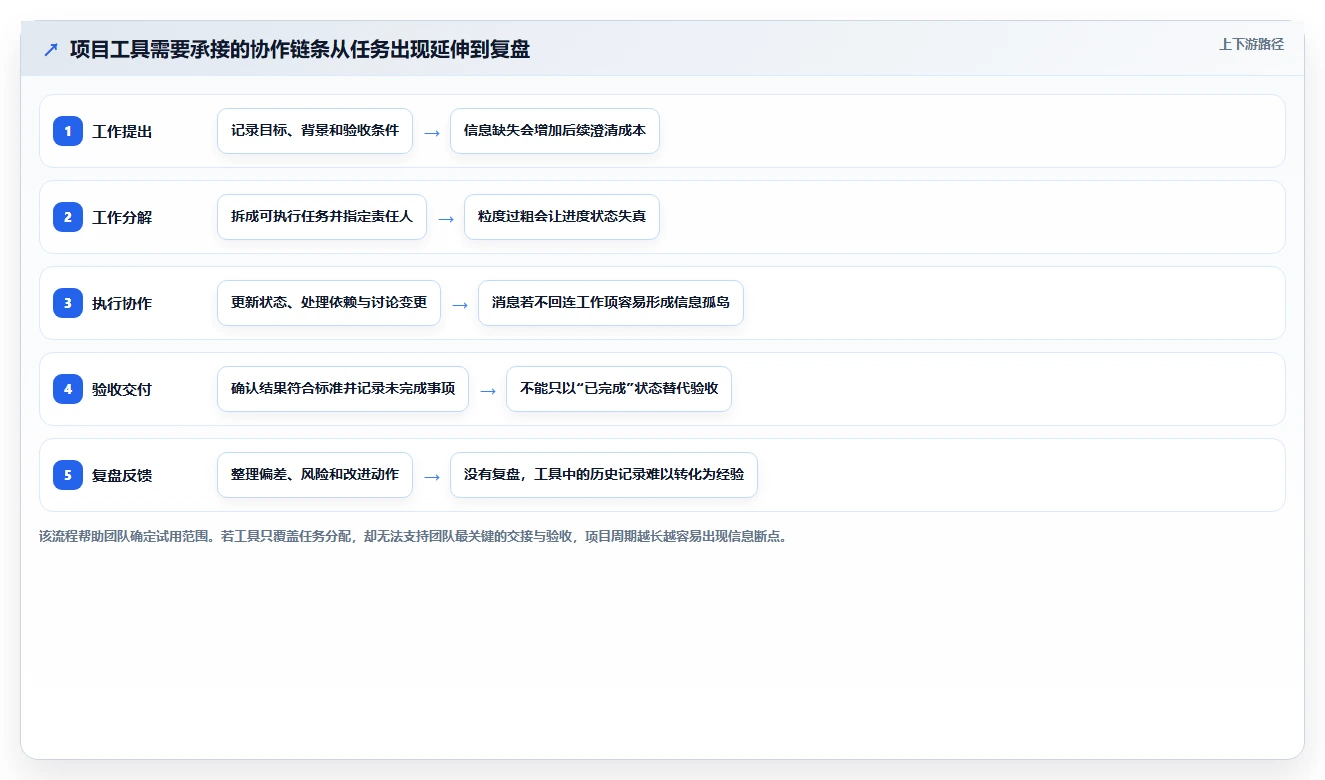The width and height of the screenshot is (1325, 780).
Task: Click the arrow in the 执行协作 row
Action: pyautogui.click(x=460, y=304)
